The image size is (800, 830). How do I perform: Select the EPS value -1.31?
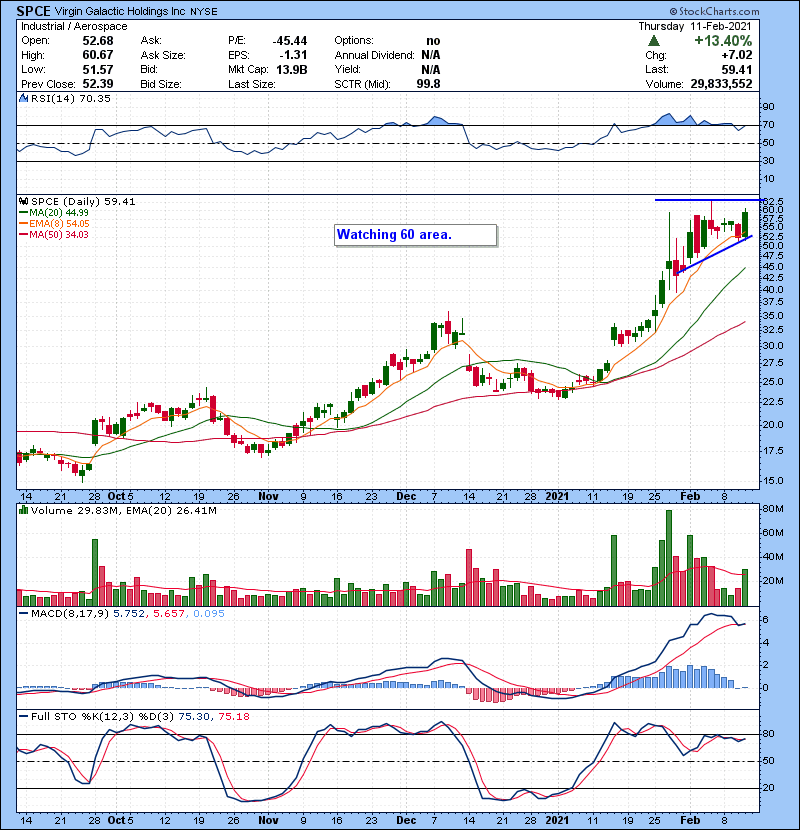[295, 55]
